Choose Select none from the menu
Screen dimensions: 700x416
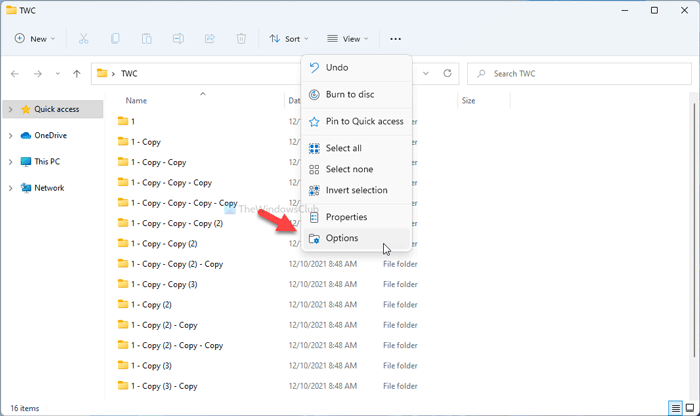pyautogui.click(x=356, y=169)
